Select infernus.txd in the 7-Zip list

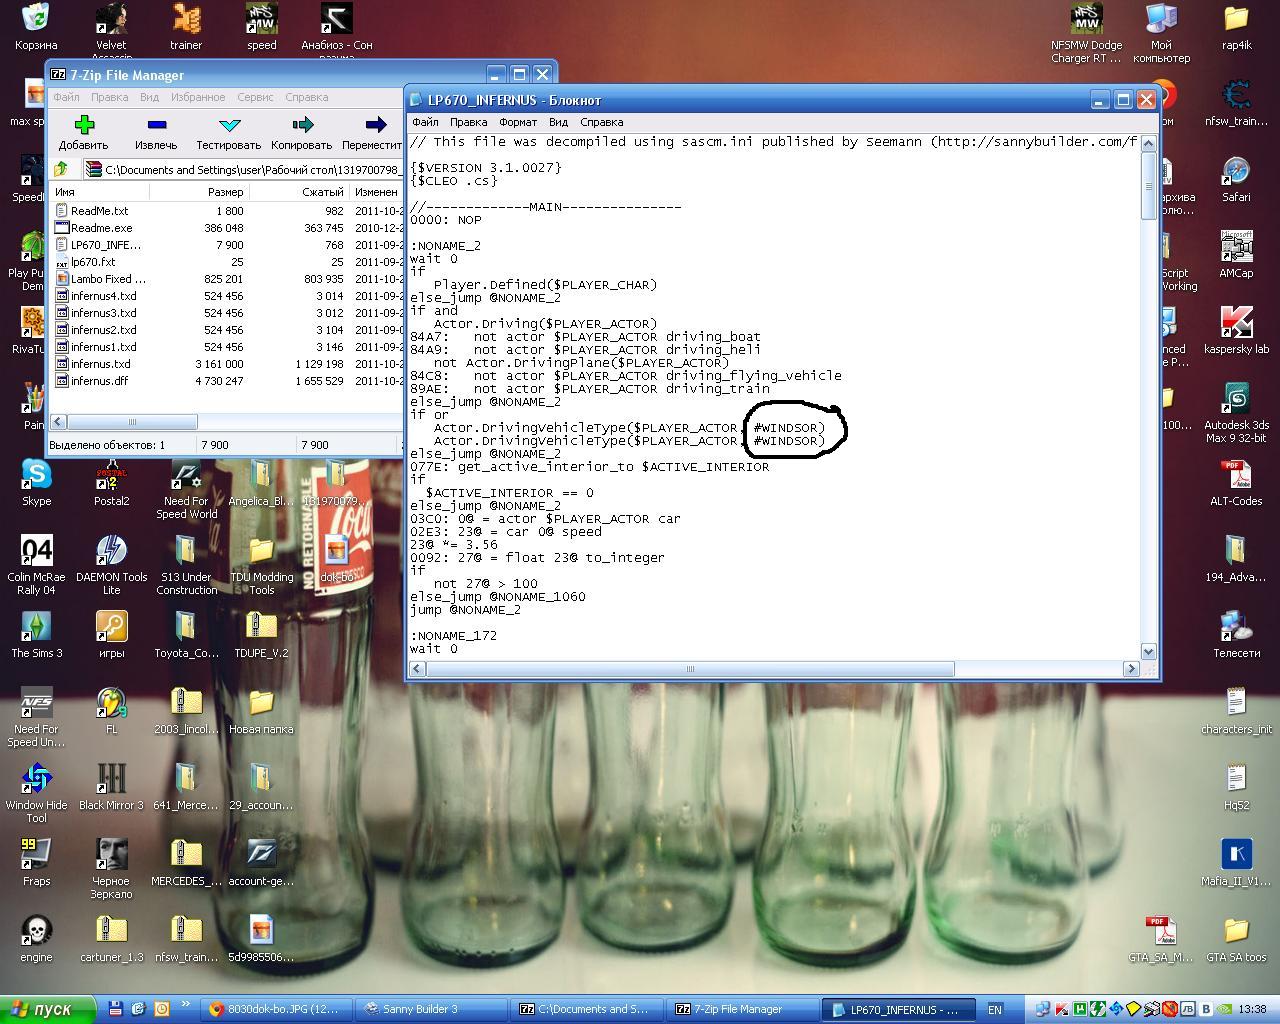pyautogui.click(x=100, y=364)
